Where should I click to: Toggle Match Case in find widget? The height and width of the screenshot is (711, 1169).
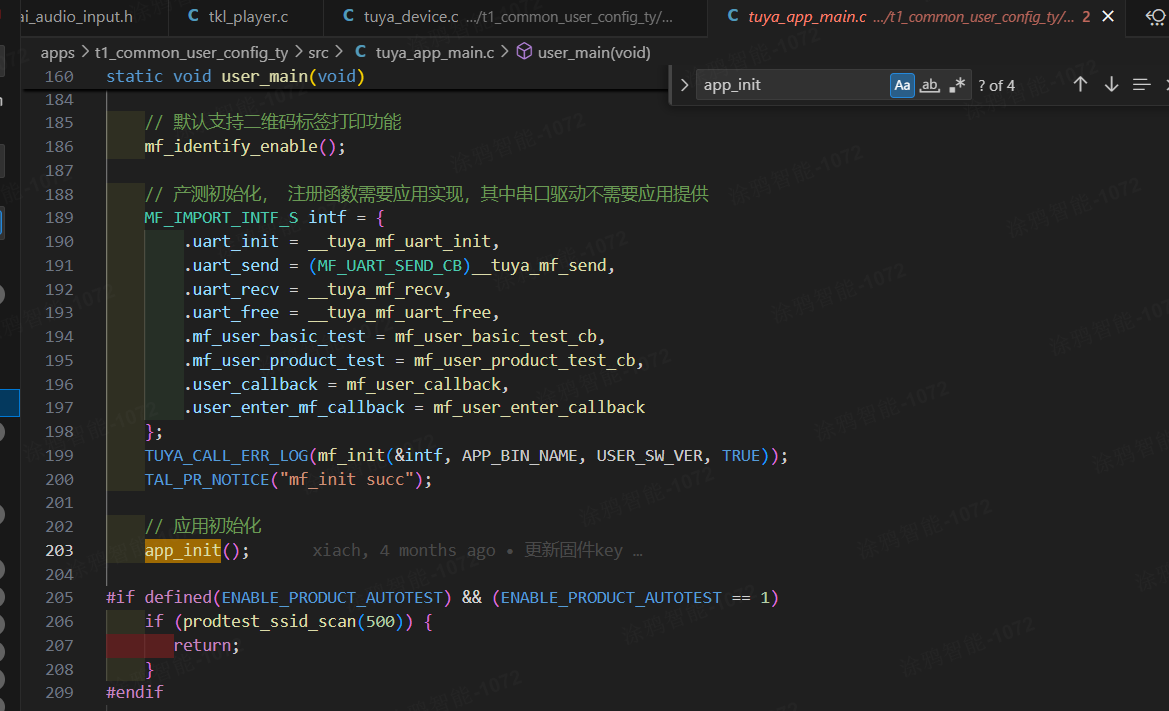(x=902, y=85)
